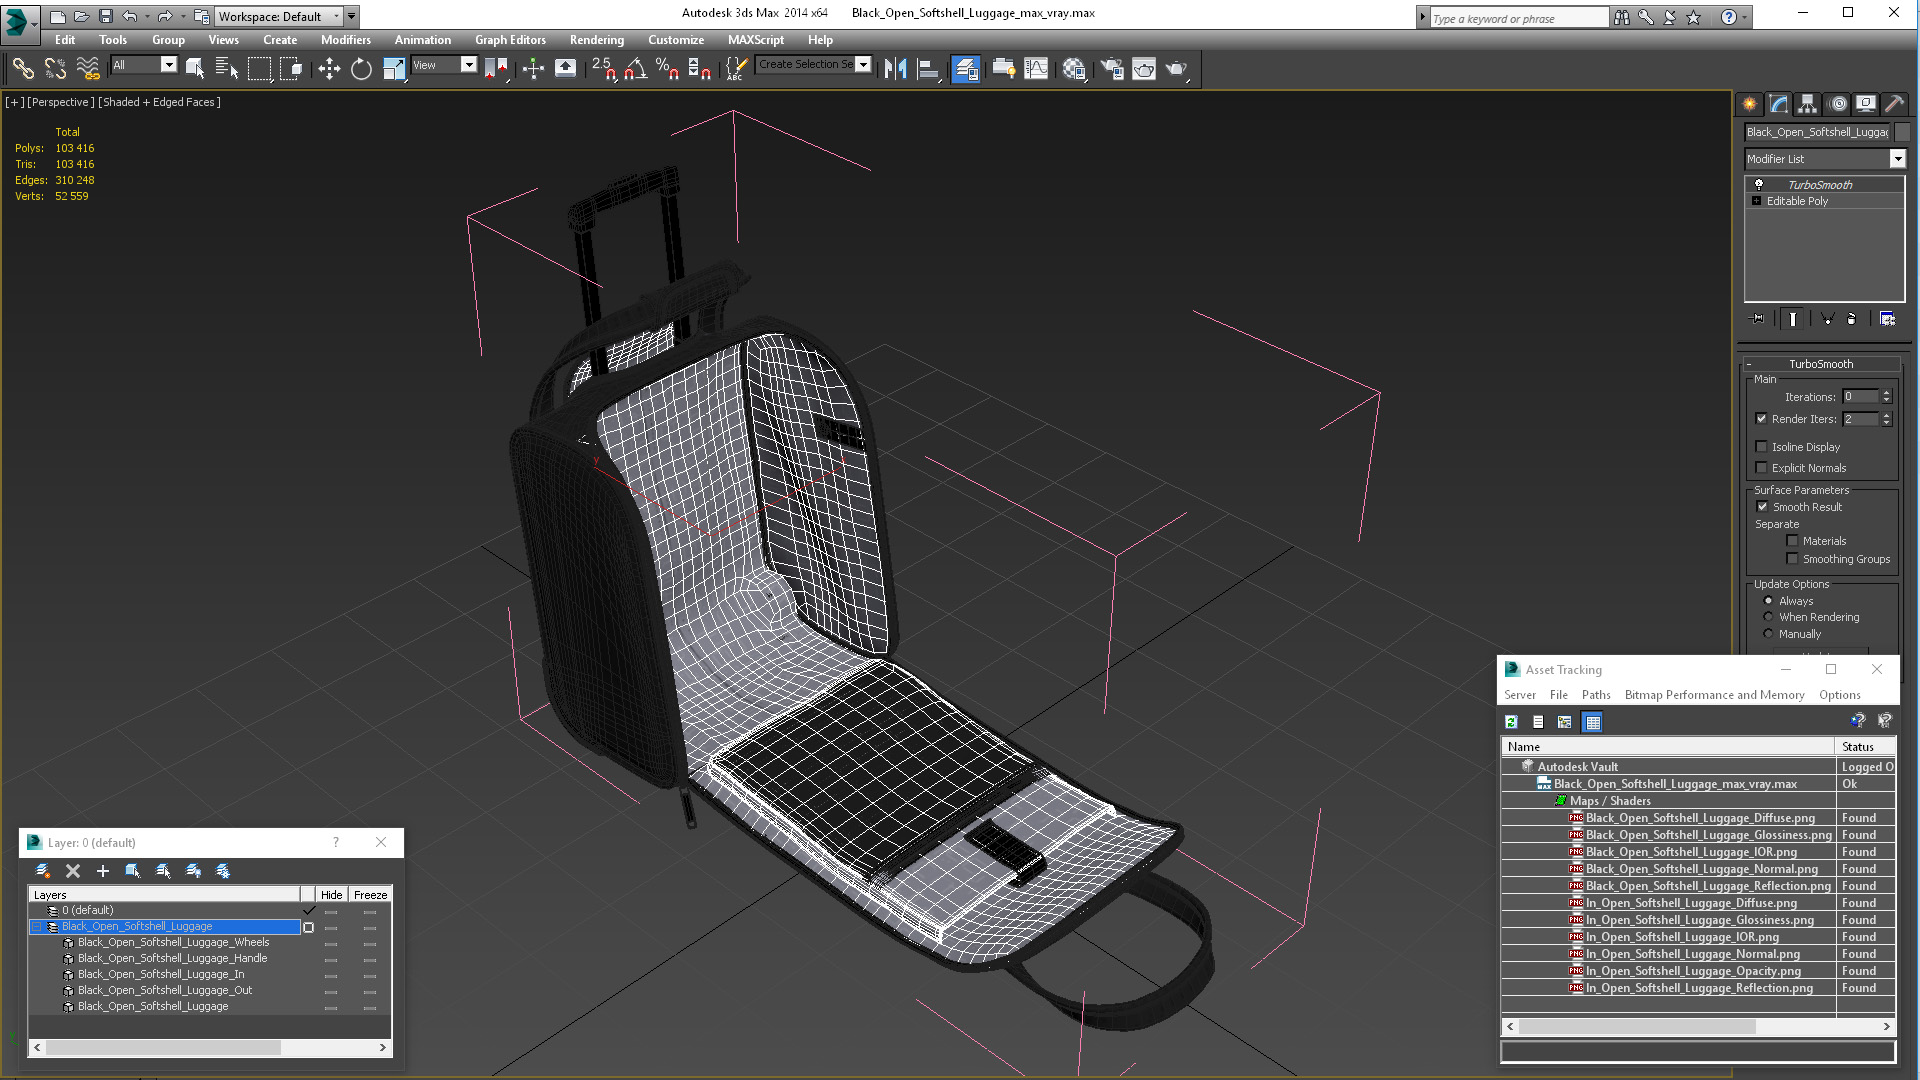Open the Curve Editor icon
This screenshot has width=1920, height=1080.
[1036, 68]
